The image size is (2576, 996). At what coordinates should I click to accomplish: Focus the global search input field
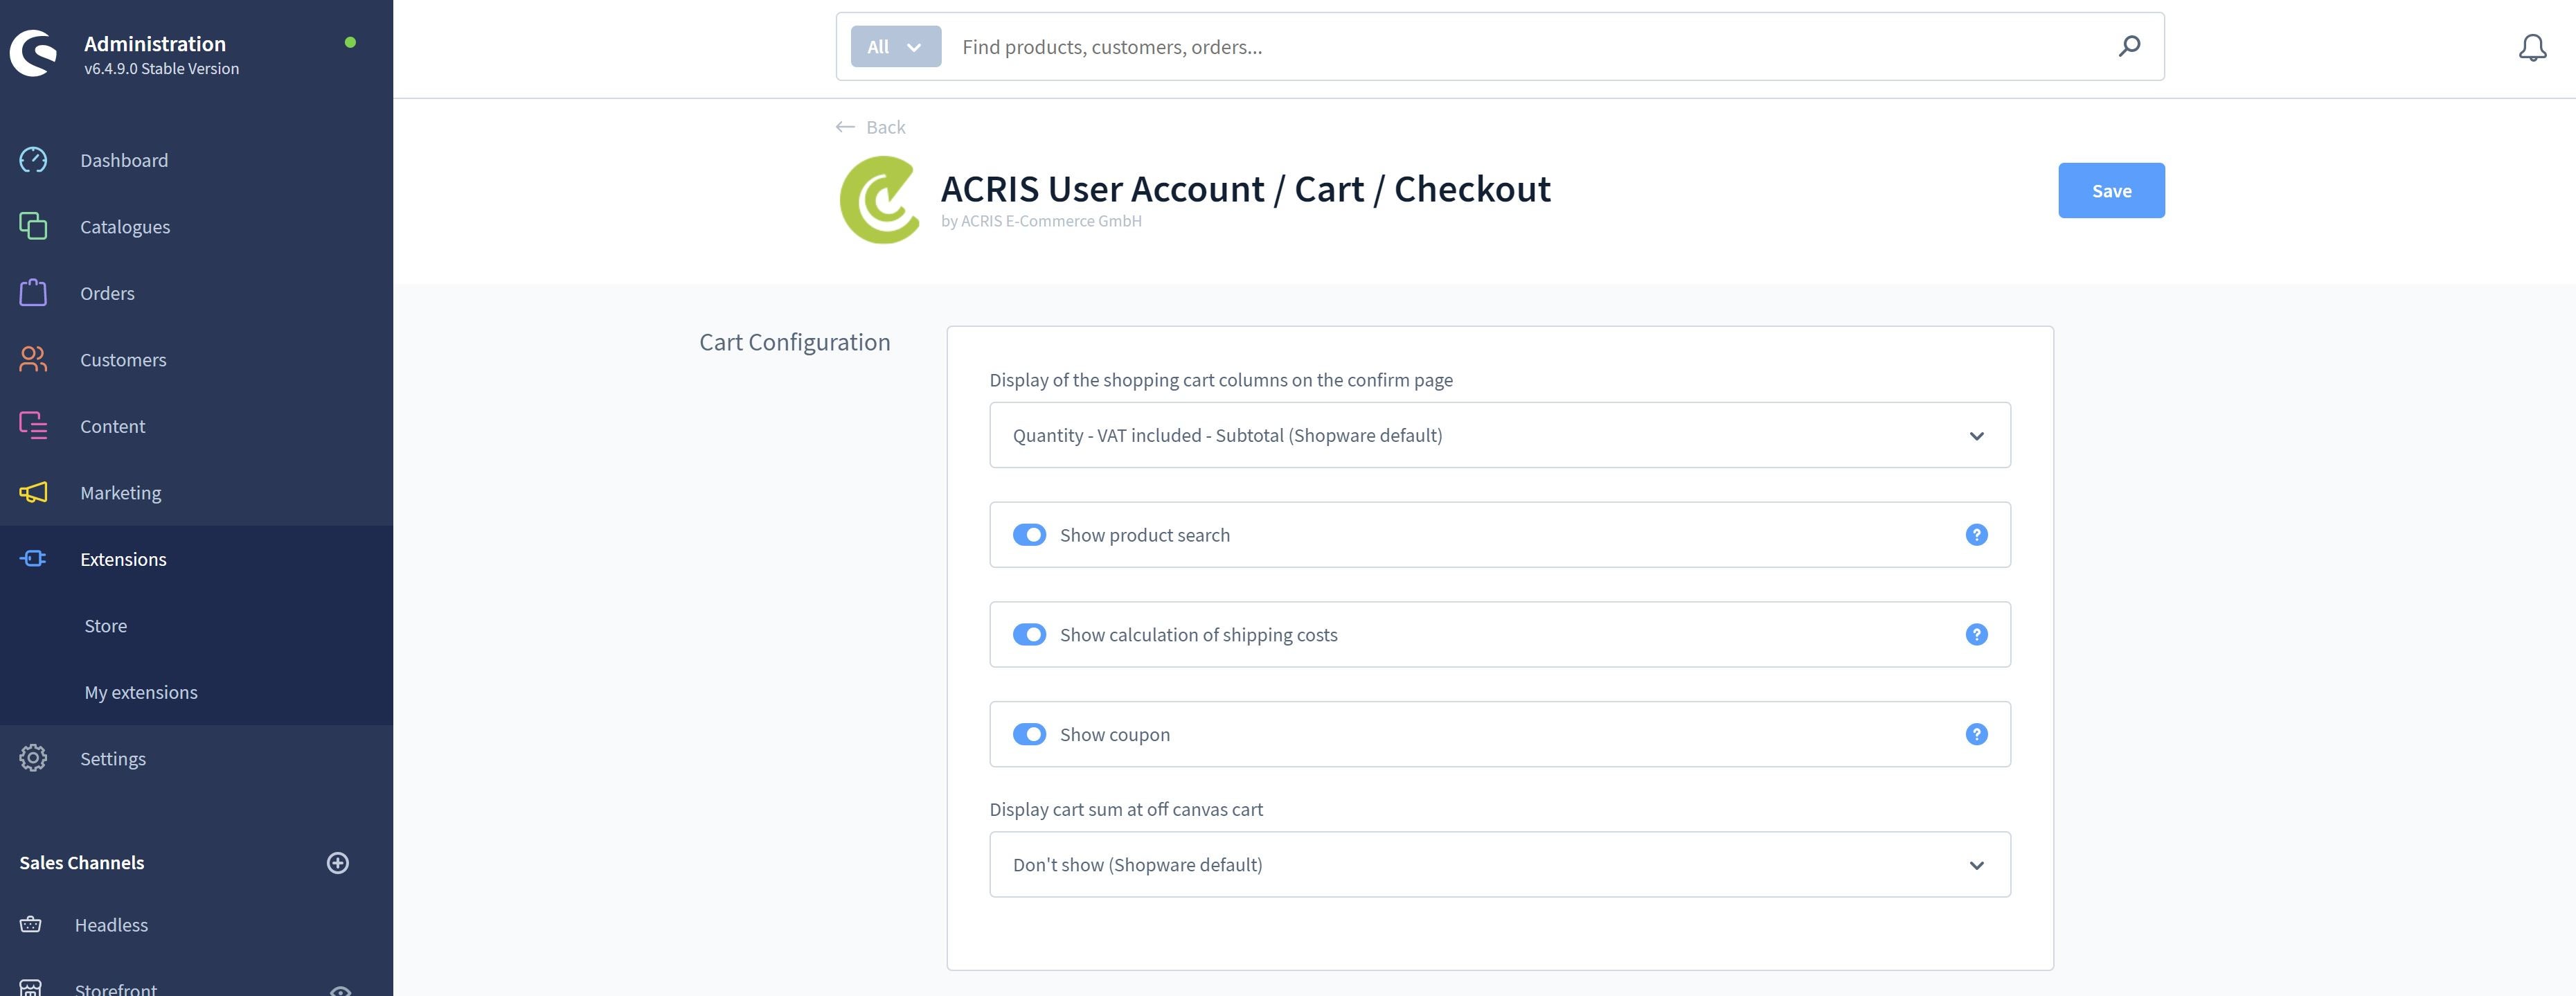[x=1529, y=46]
